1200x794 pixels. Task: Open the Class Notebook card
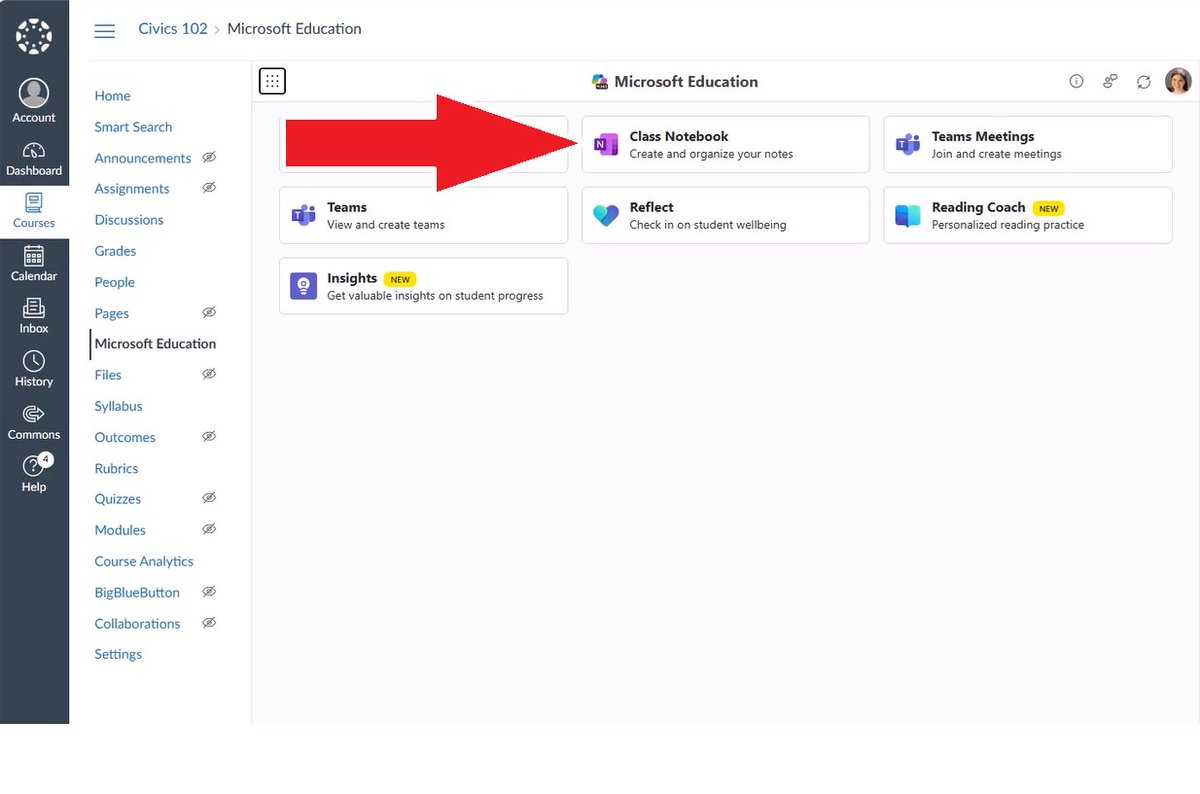click(x=725, y=144)
